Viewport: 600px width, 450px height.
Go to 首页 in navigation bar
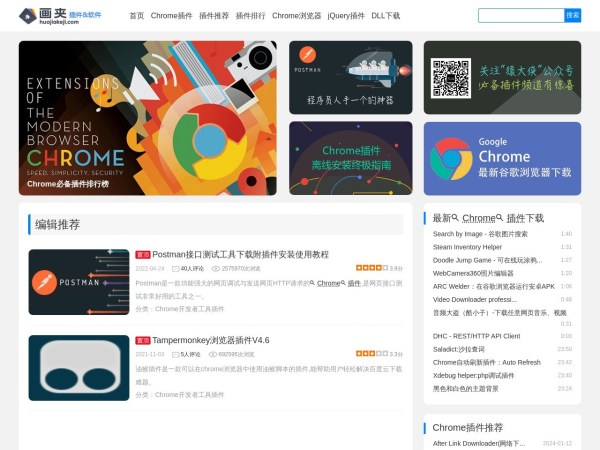[x=136, y=16]
